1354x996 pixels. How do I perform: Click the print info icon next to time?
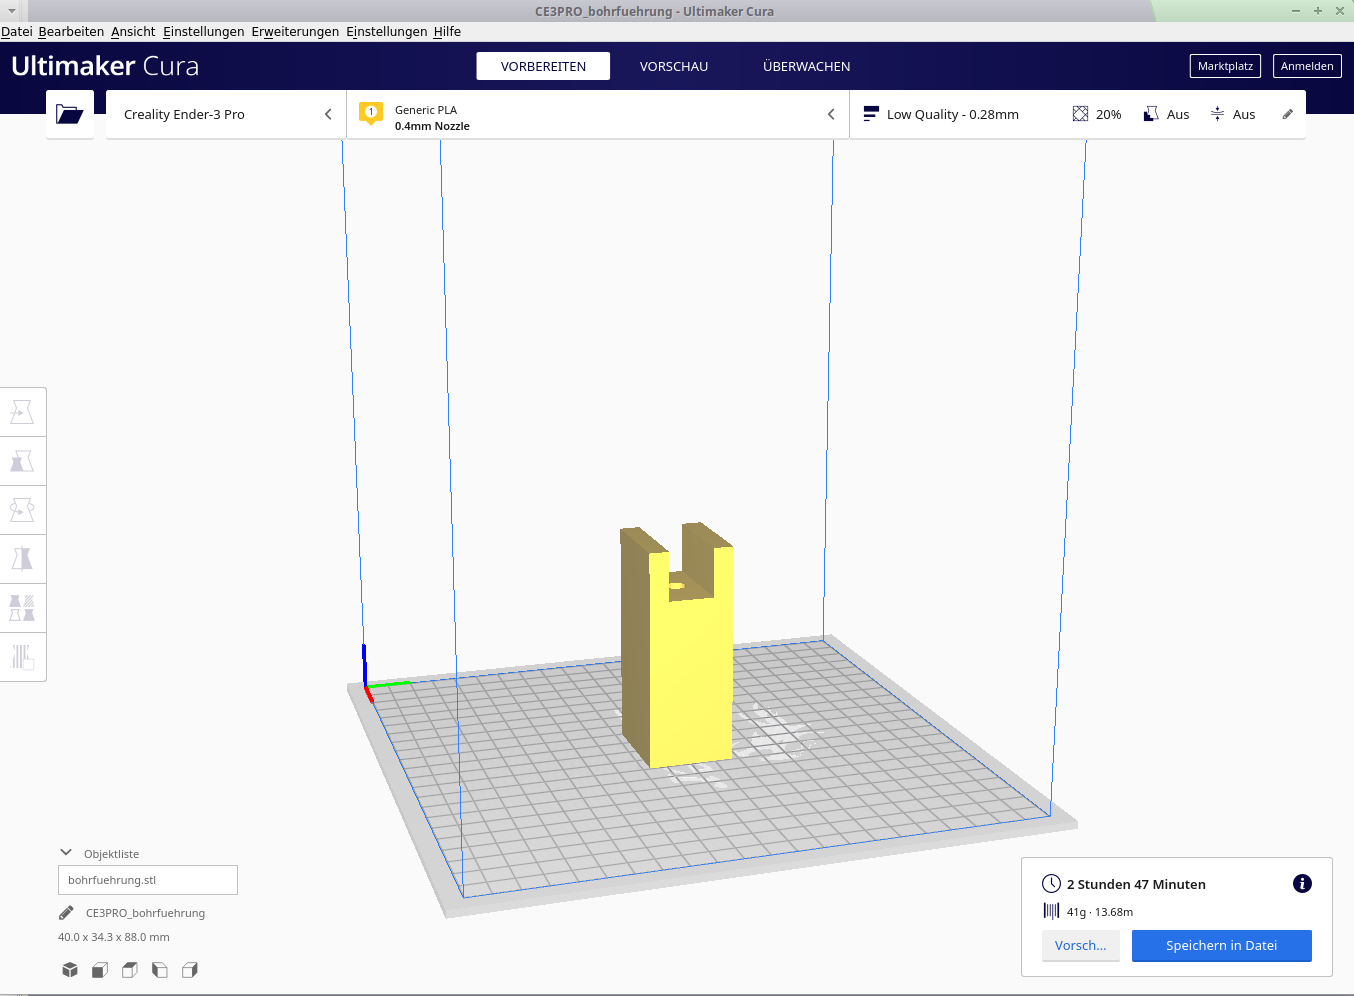coord(1302,883)
